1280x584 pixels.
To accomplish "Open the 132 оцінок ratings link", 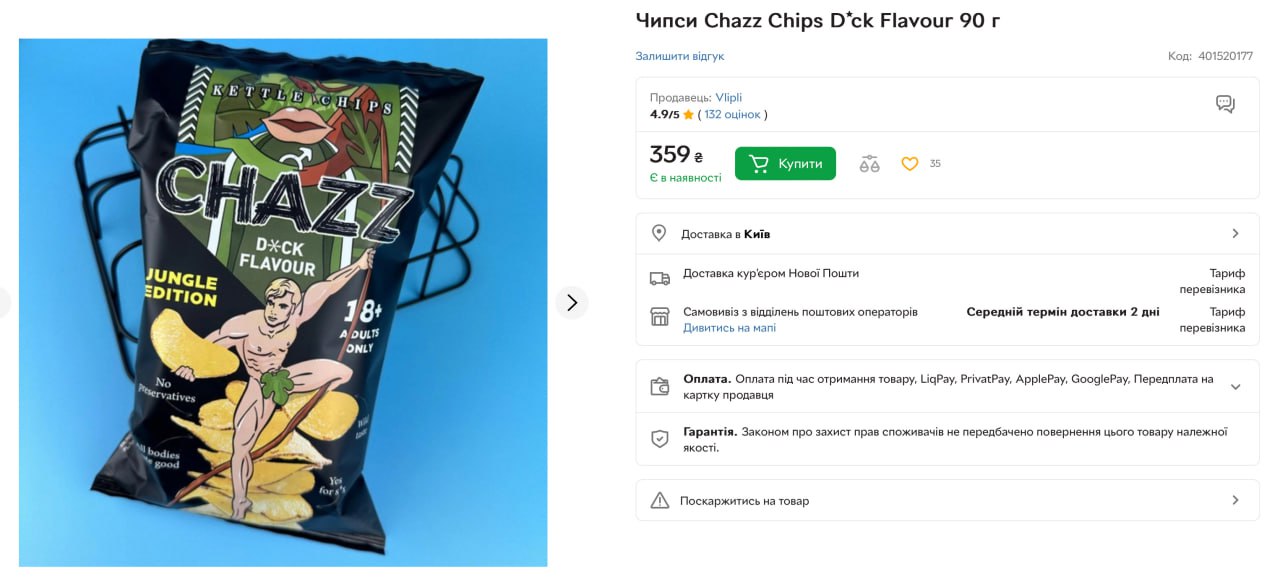I will tap(732, 114).
